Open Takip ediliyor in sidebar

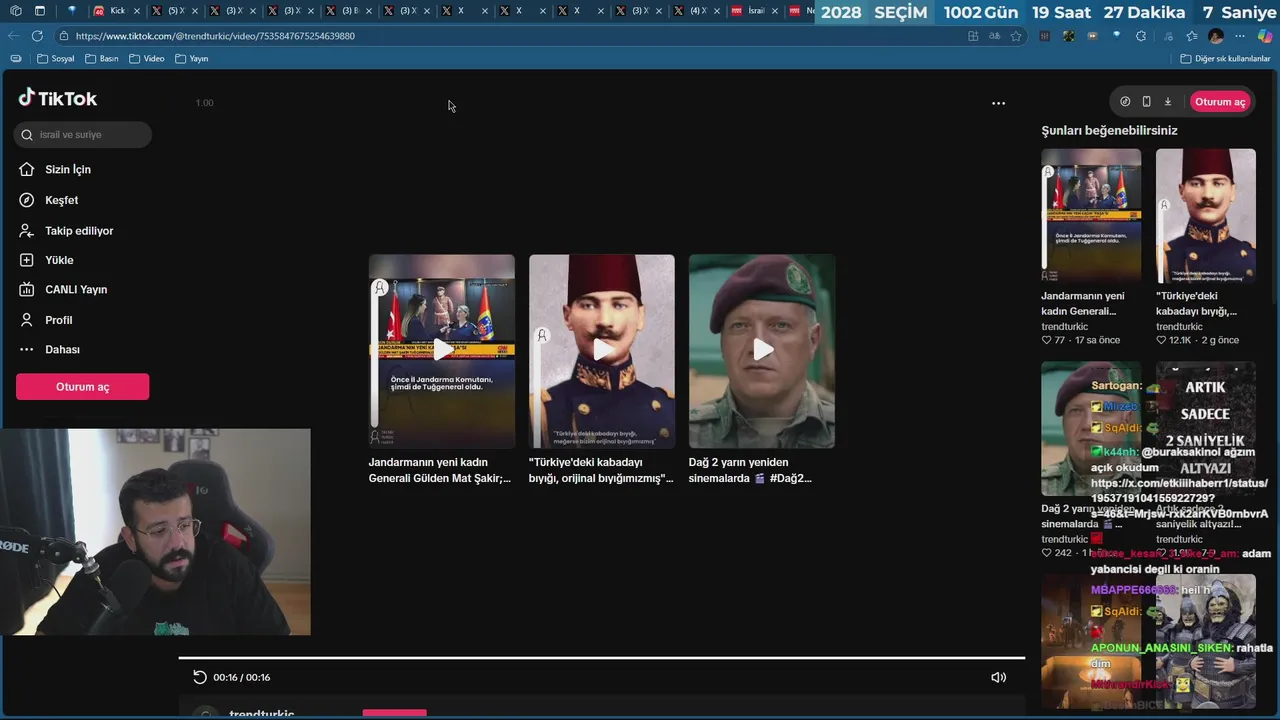click(x=66, y=231)
